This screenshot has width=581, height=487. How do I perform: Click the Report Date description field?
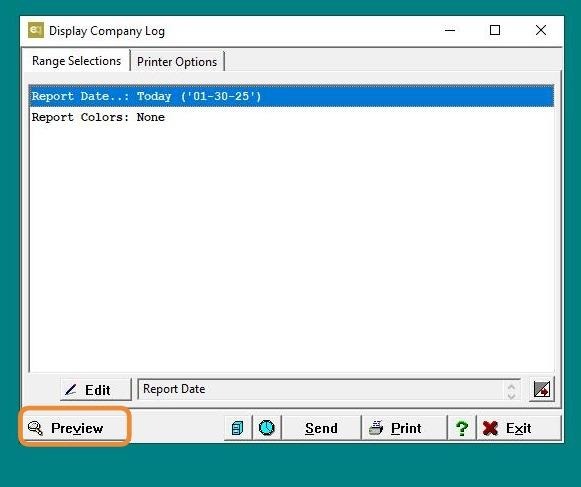tap(320, 389)
